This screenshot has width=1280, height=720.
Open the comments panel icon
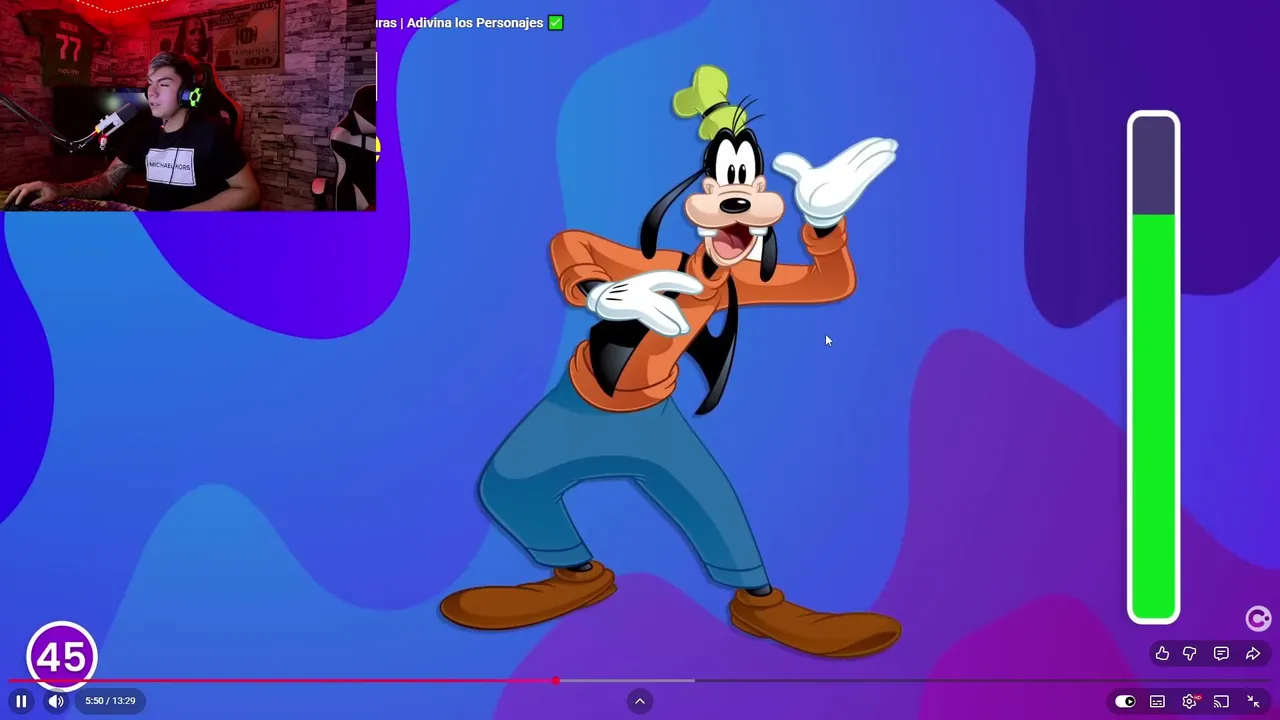tap(1221, 653)
